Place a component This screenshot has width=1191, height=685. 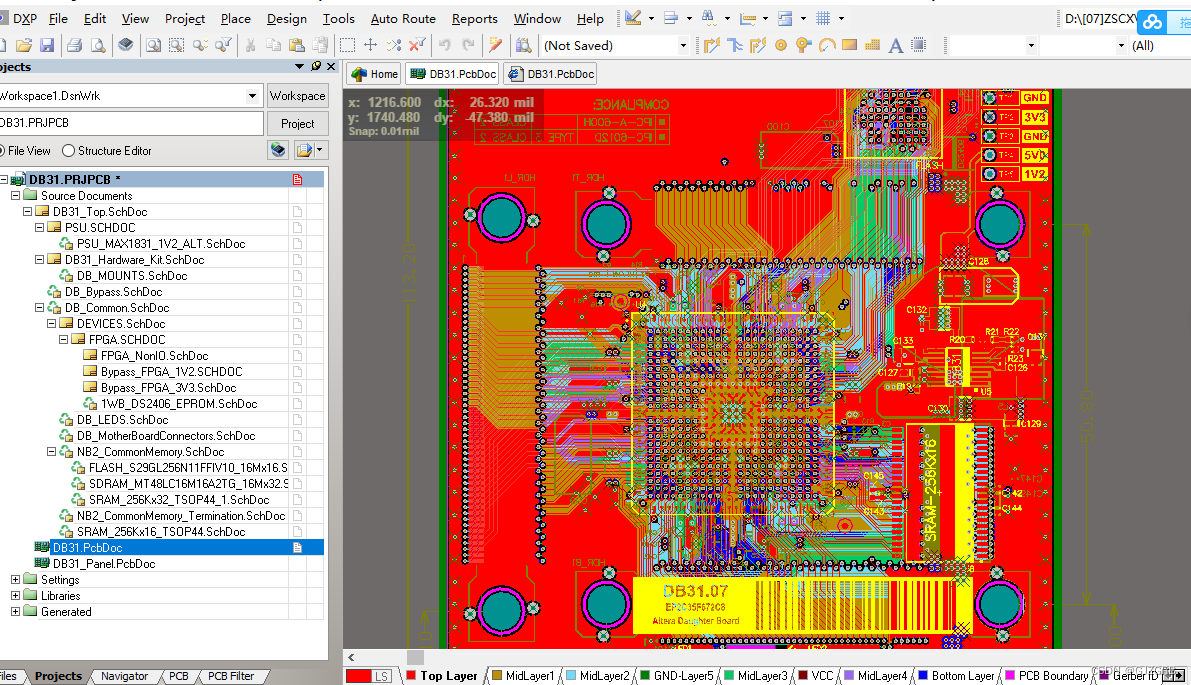919,46
